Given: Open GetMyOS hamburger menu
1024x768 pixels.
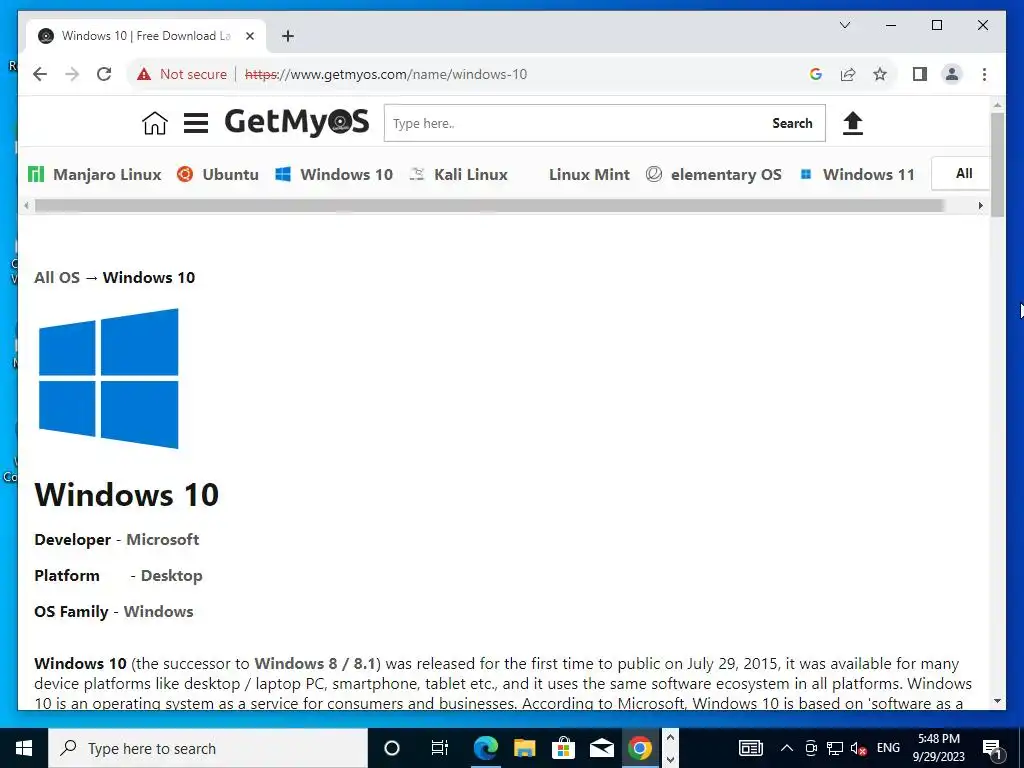Looking at the screenshot, I should click(196, 123).
